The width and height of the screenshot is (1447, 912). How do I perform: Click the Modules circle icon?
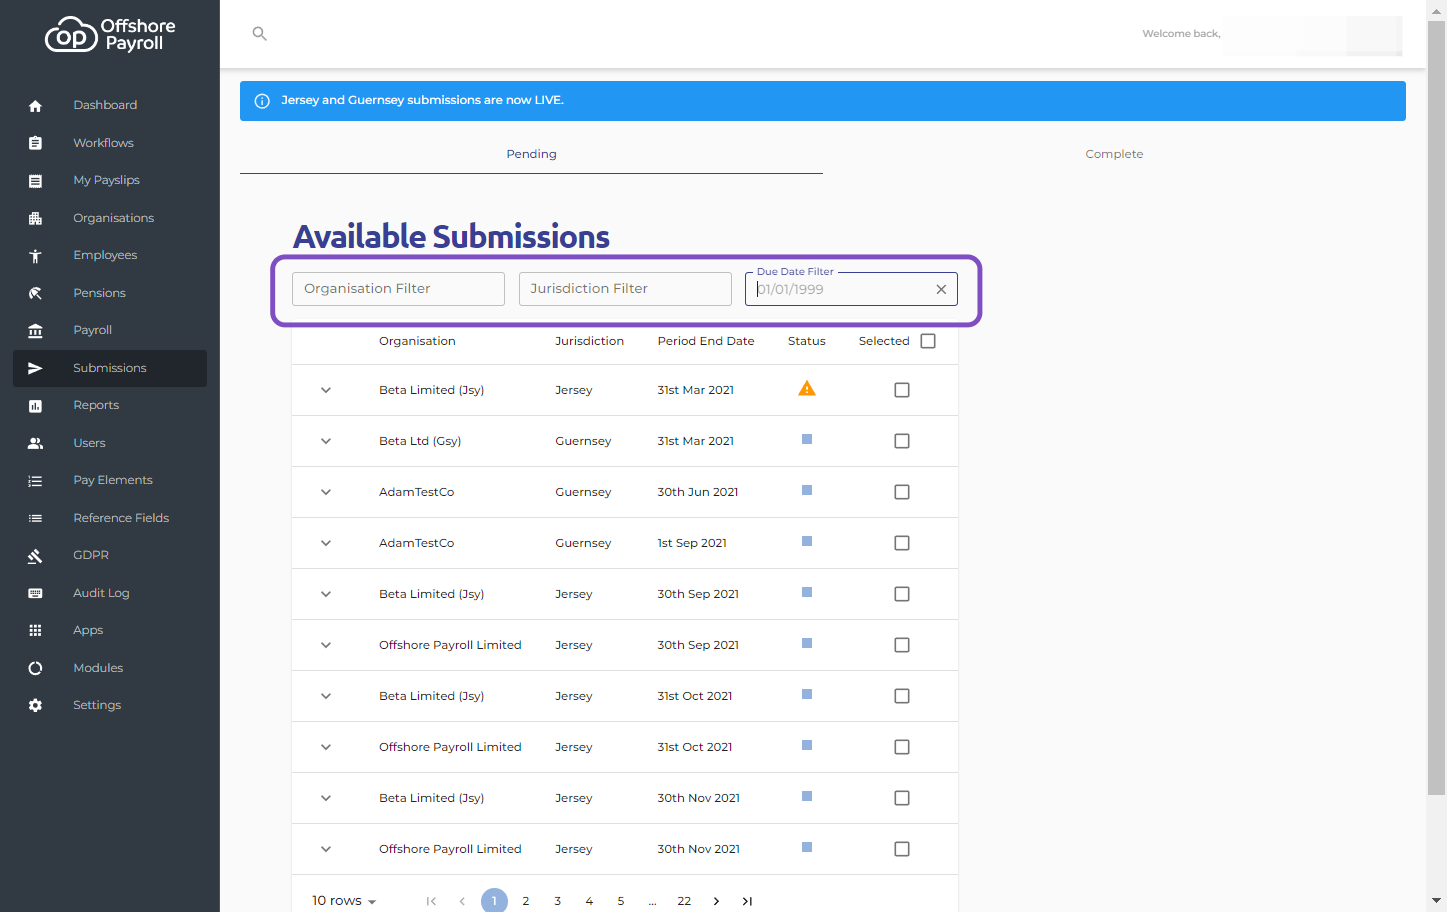click(35, 668)
